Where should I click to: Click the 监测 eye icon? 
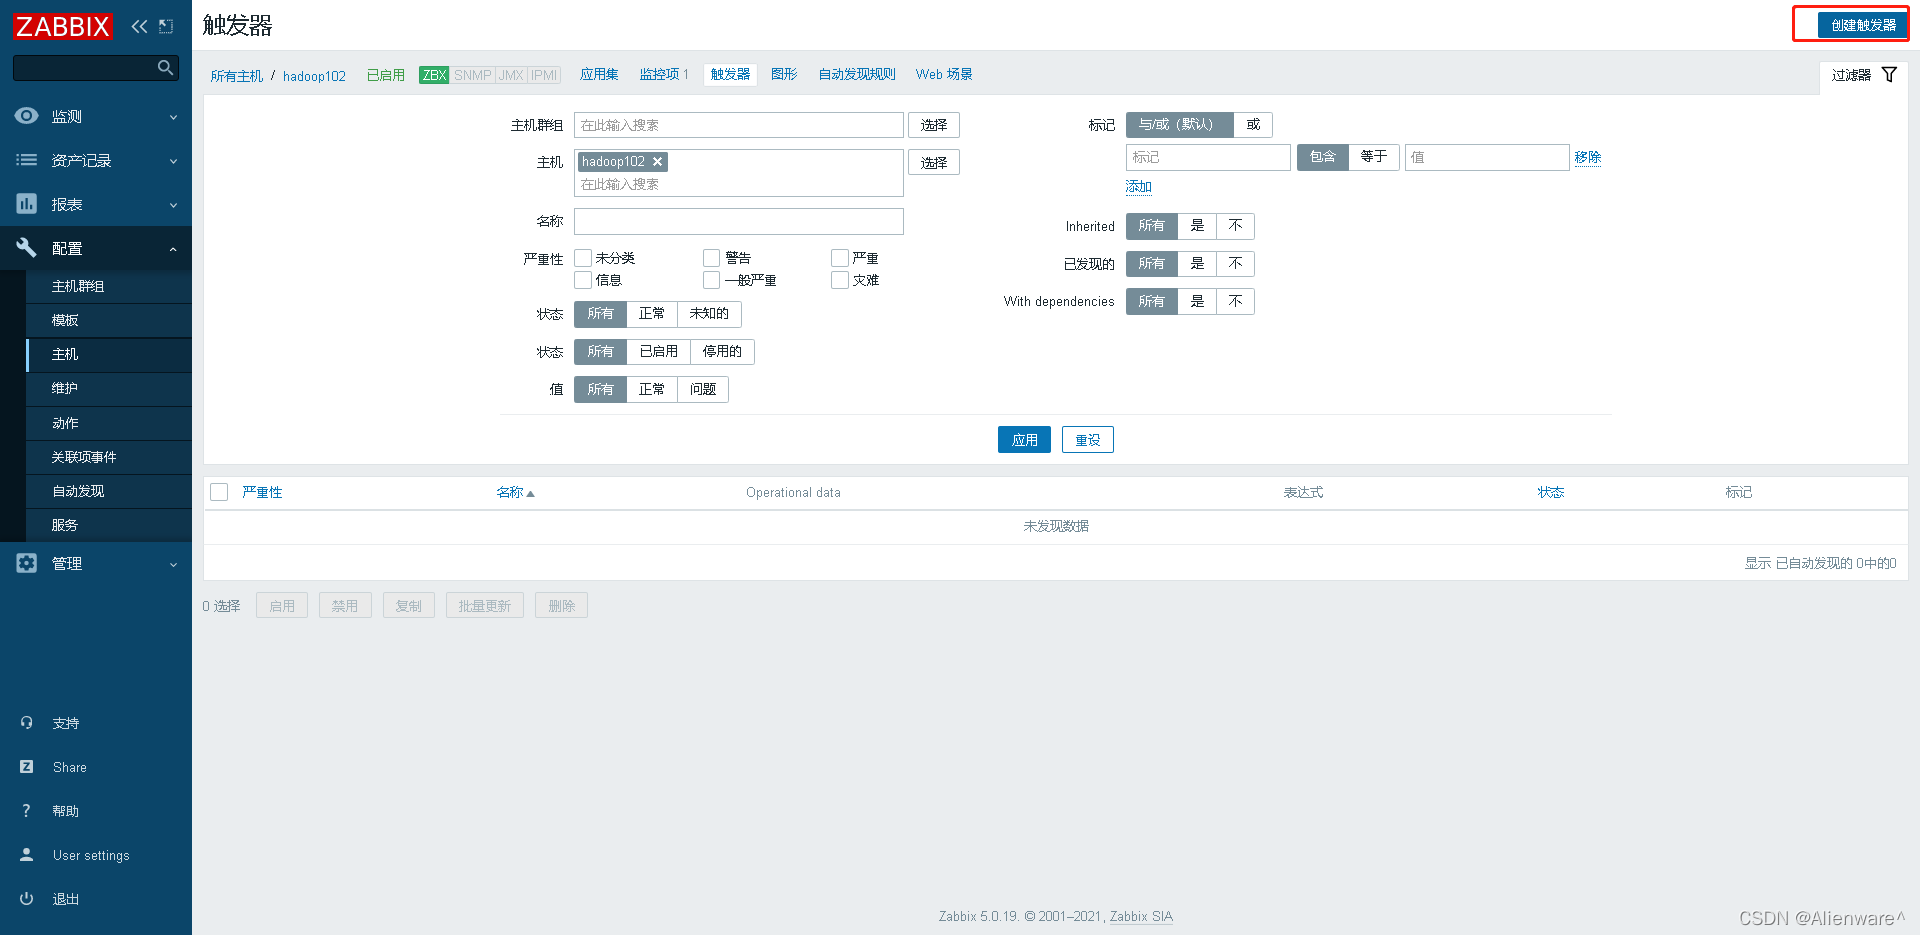pos(27,116)
